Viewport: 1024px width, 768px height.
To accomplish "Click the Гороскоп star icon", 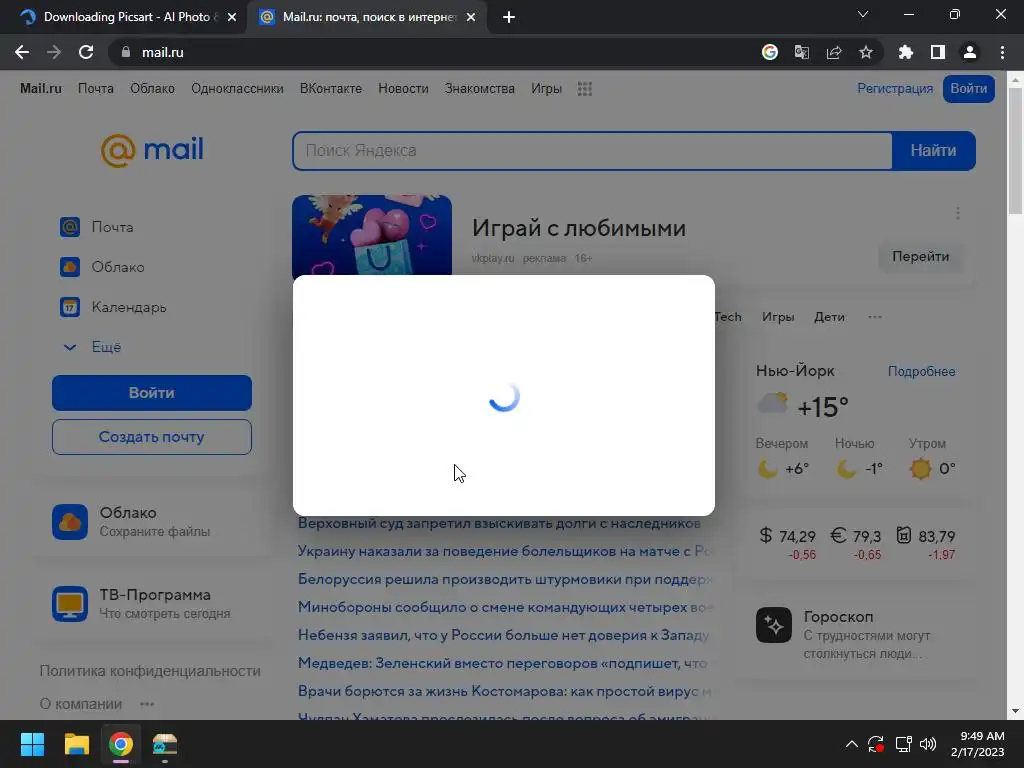I will tap(774, 625).
